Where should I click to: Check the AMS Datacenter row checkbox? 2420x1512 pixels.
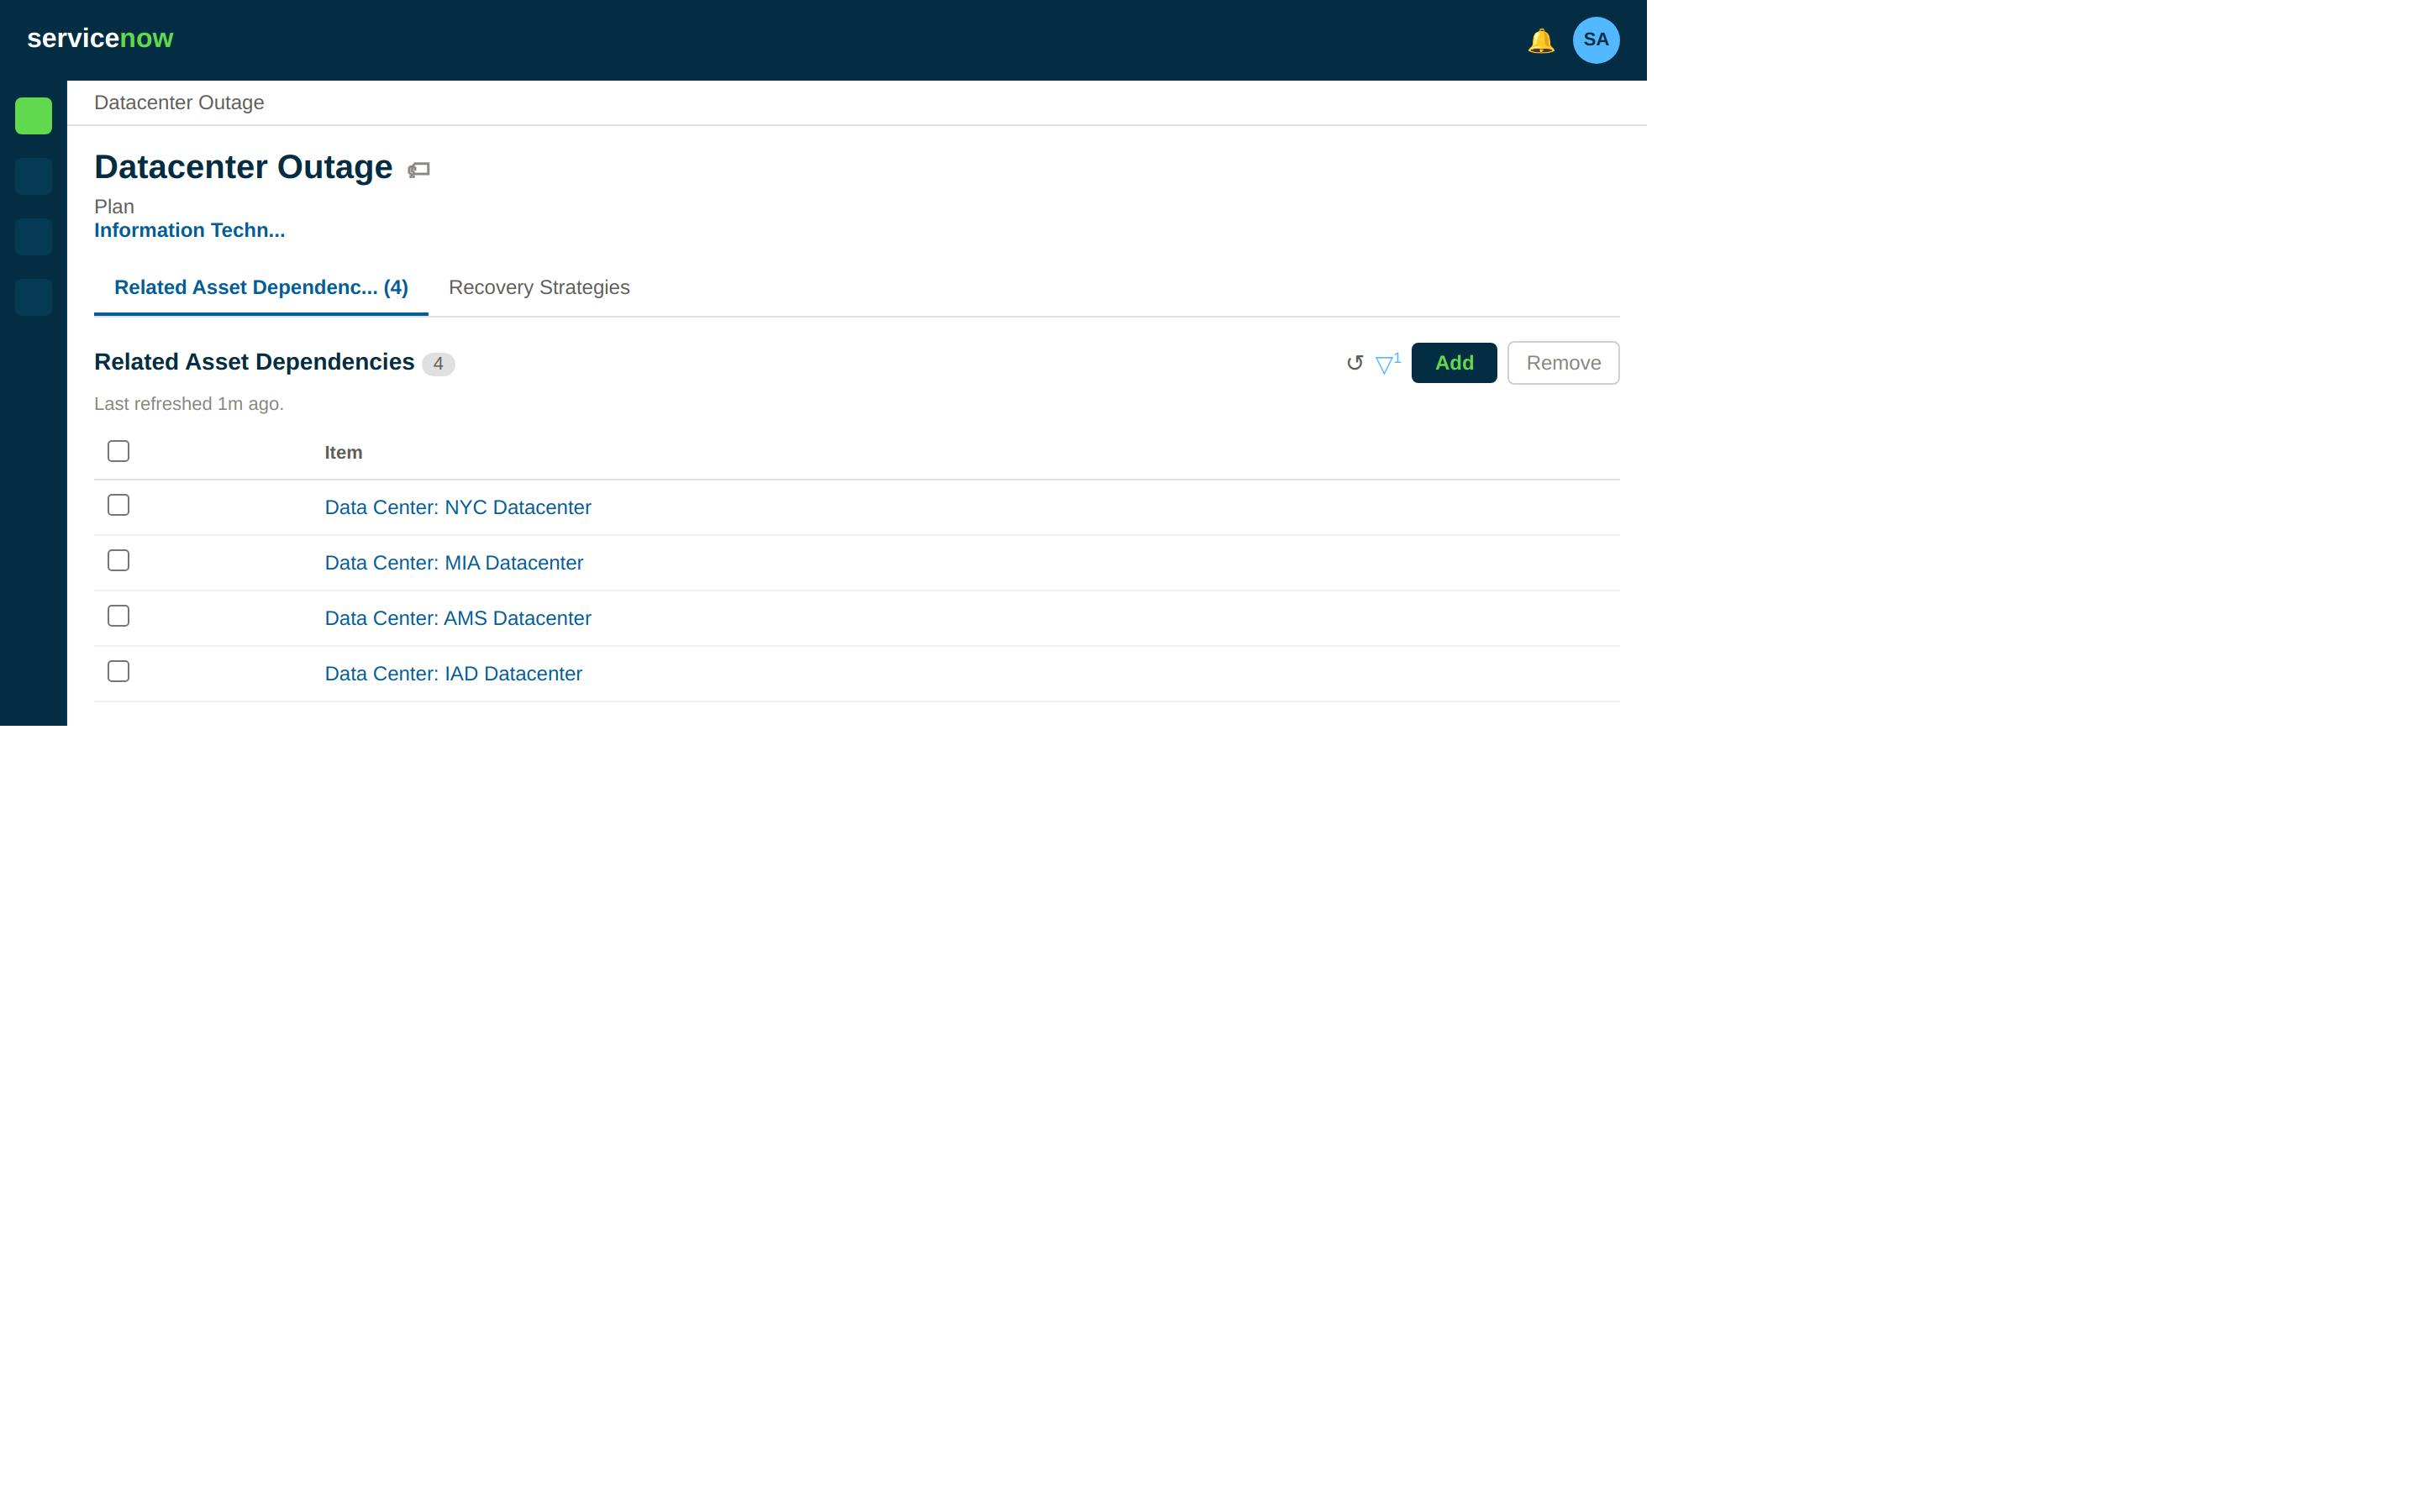click(x=118, y=616)
